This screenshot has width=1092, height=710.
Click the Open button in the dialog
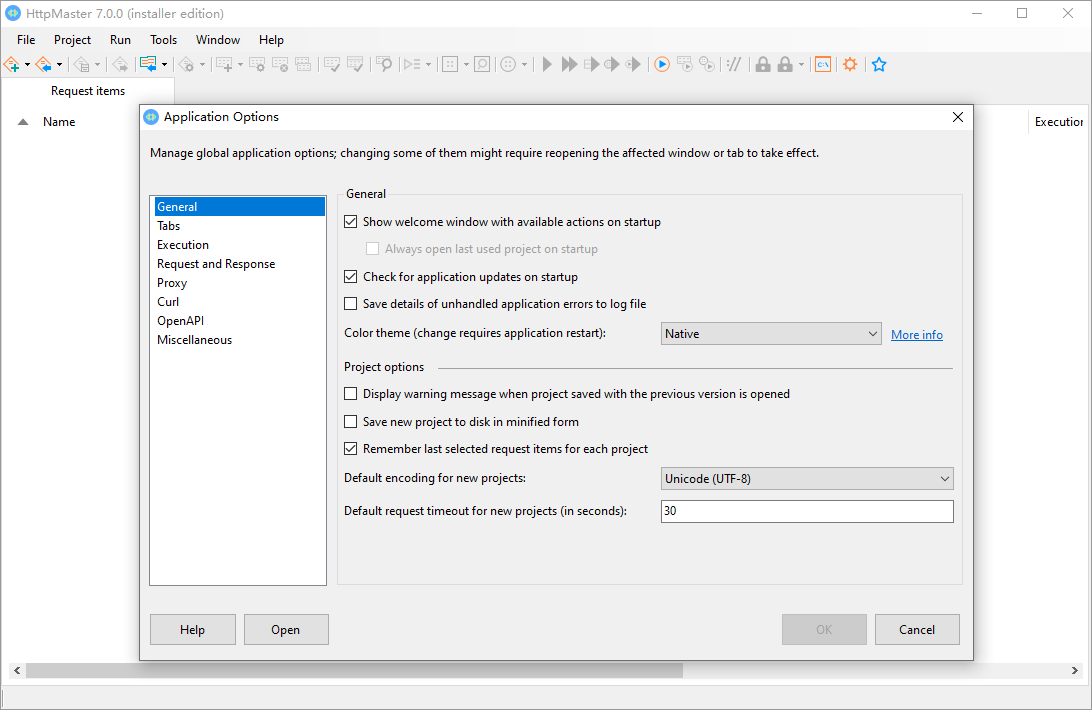286,630
